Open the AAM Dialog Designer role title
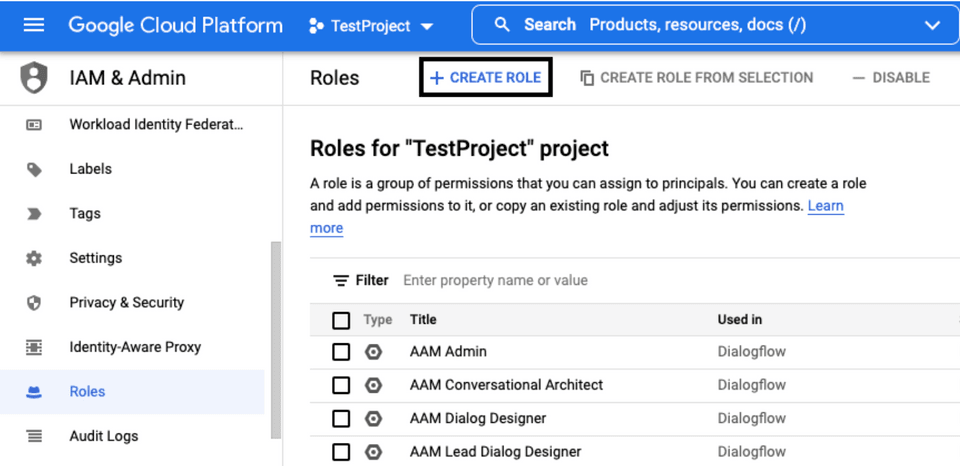 pyautogui.click(x=478, y=418)
